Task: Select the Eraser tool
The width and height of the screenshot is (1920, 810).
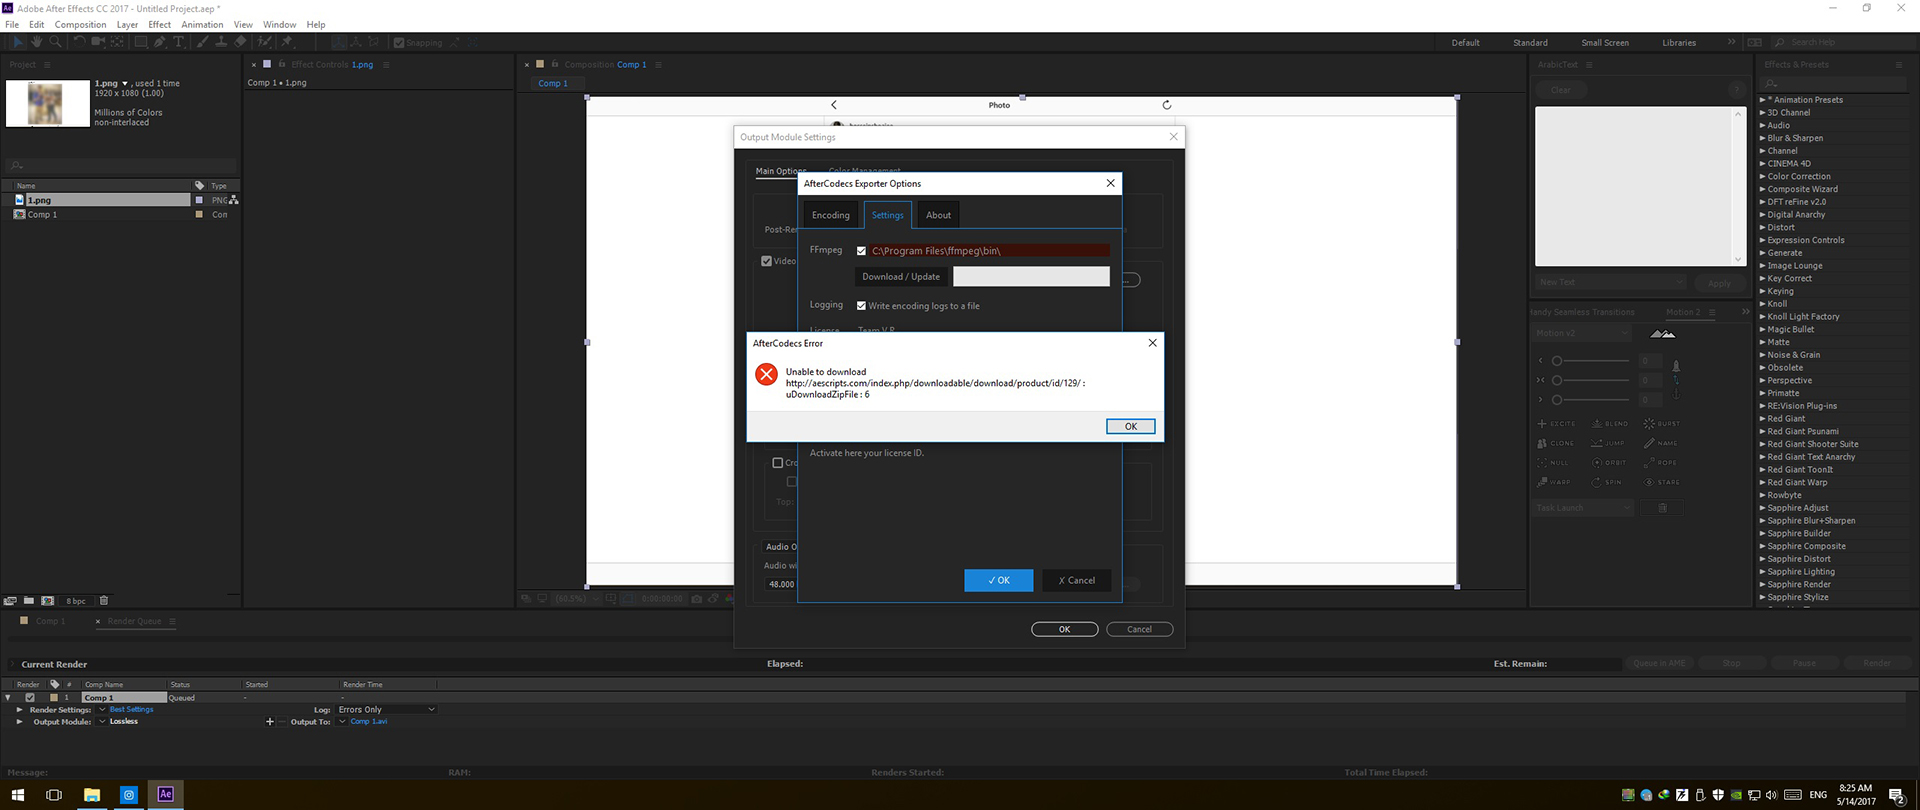Action: (x=240, y=42)
